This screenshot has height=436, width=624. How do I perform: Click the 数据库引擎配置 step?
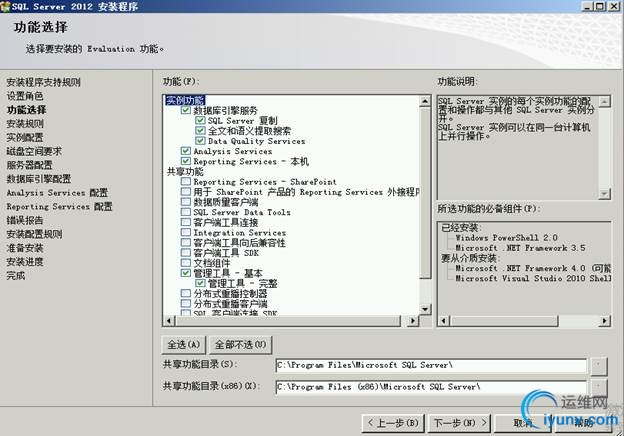tap(39, 179)
